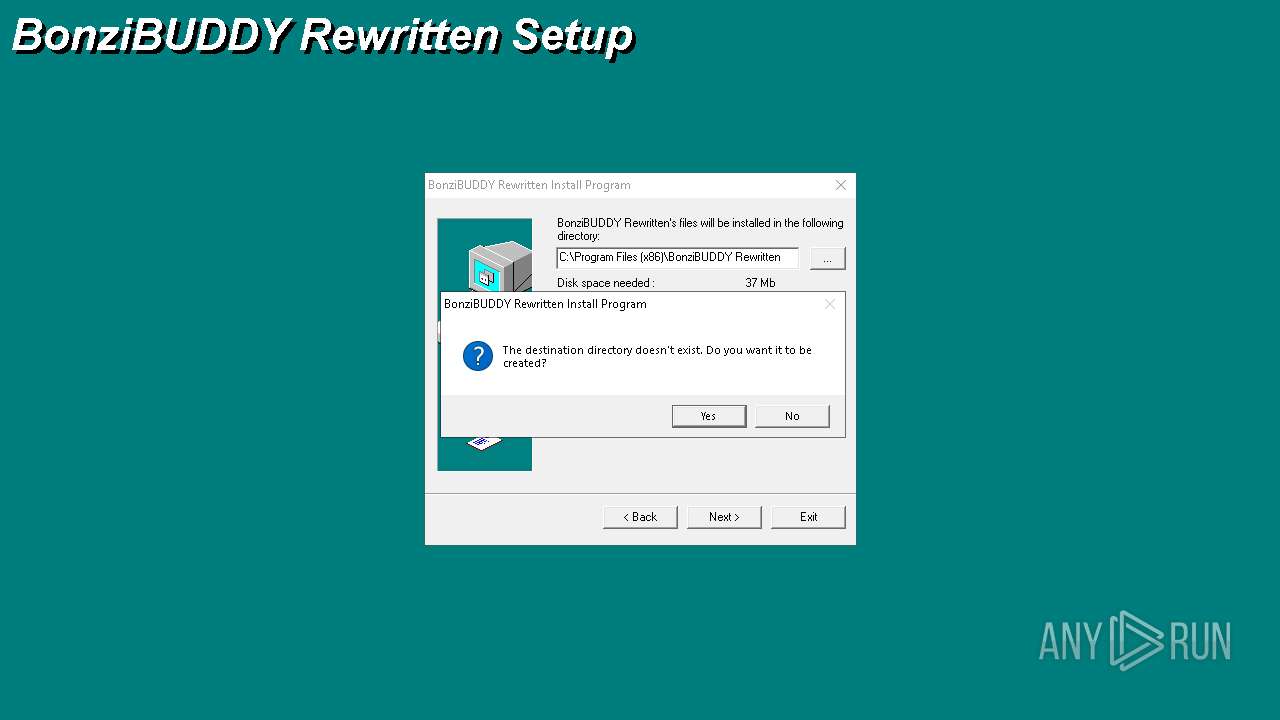Image resolution: width=1280 pixels, height=720 pixels.
Task: Click the destination directory doesn't exist message
Action: [x=657, y=357]
